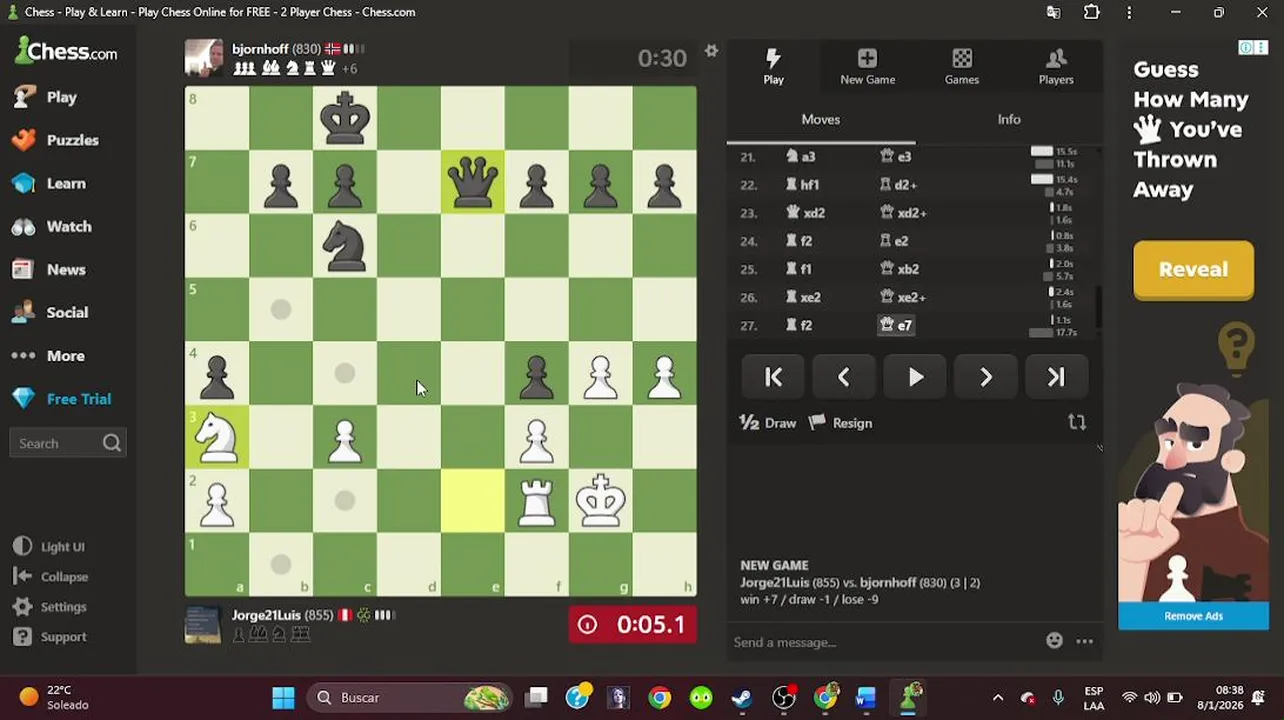1284x720 pixels.
Task: Select move 24 rook e2
Action: coord(893,241)
